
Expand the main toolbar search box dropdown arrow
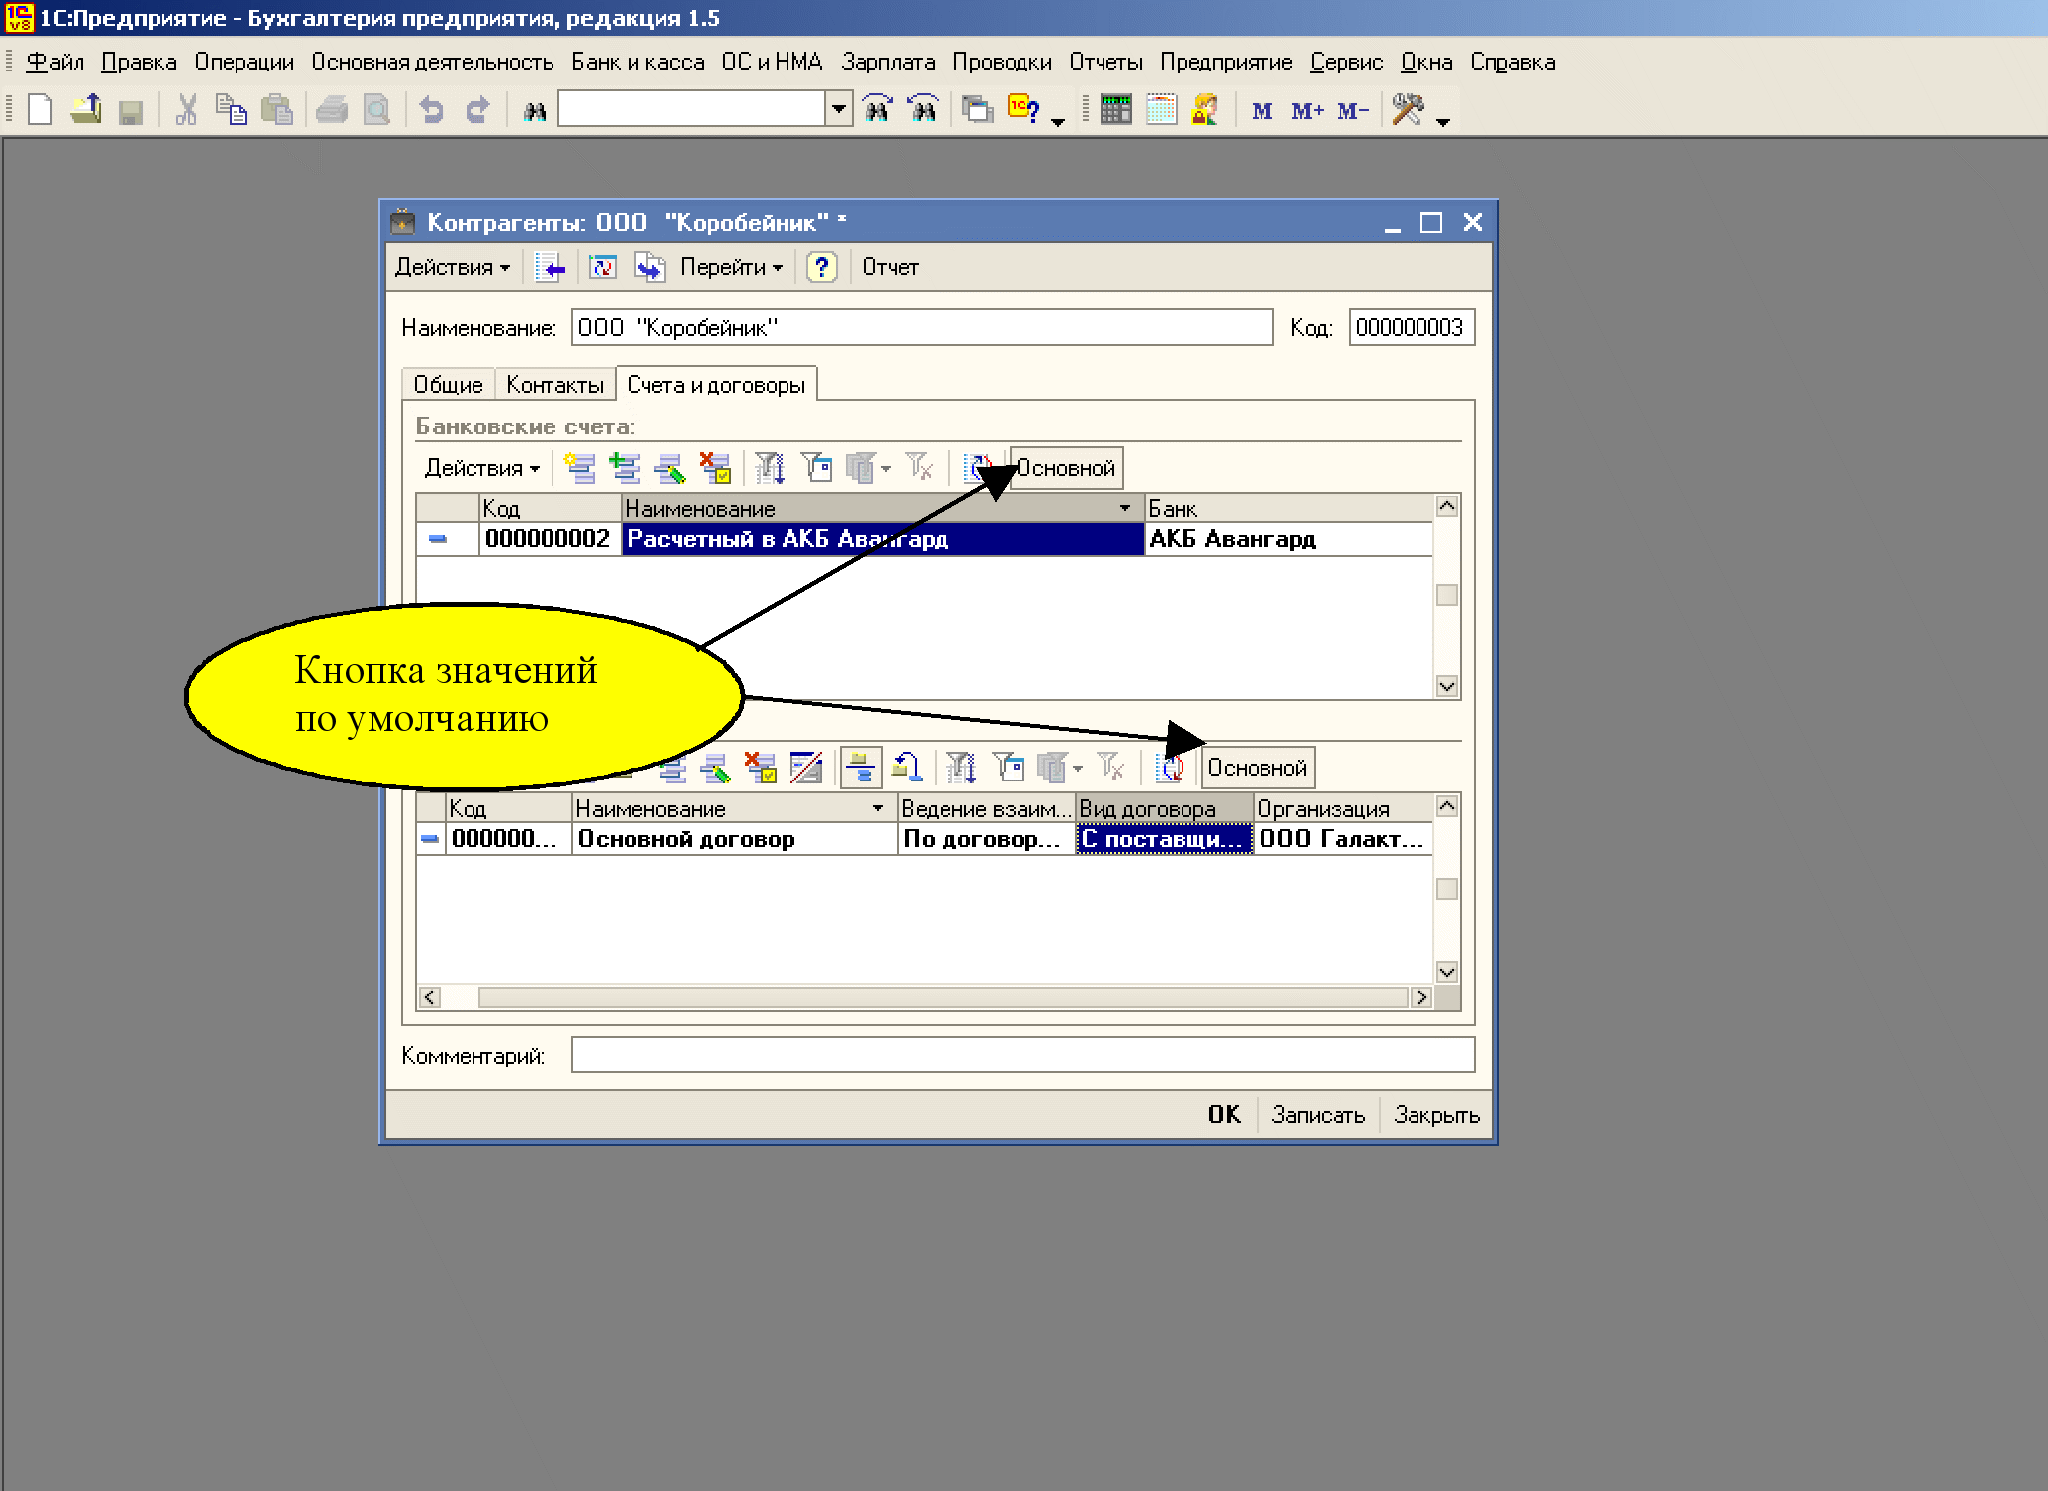click(839, 109)
